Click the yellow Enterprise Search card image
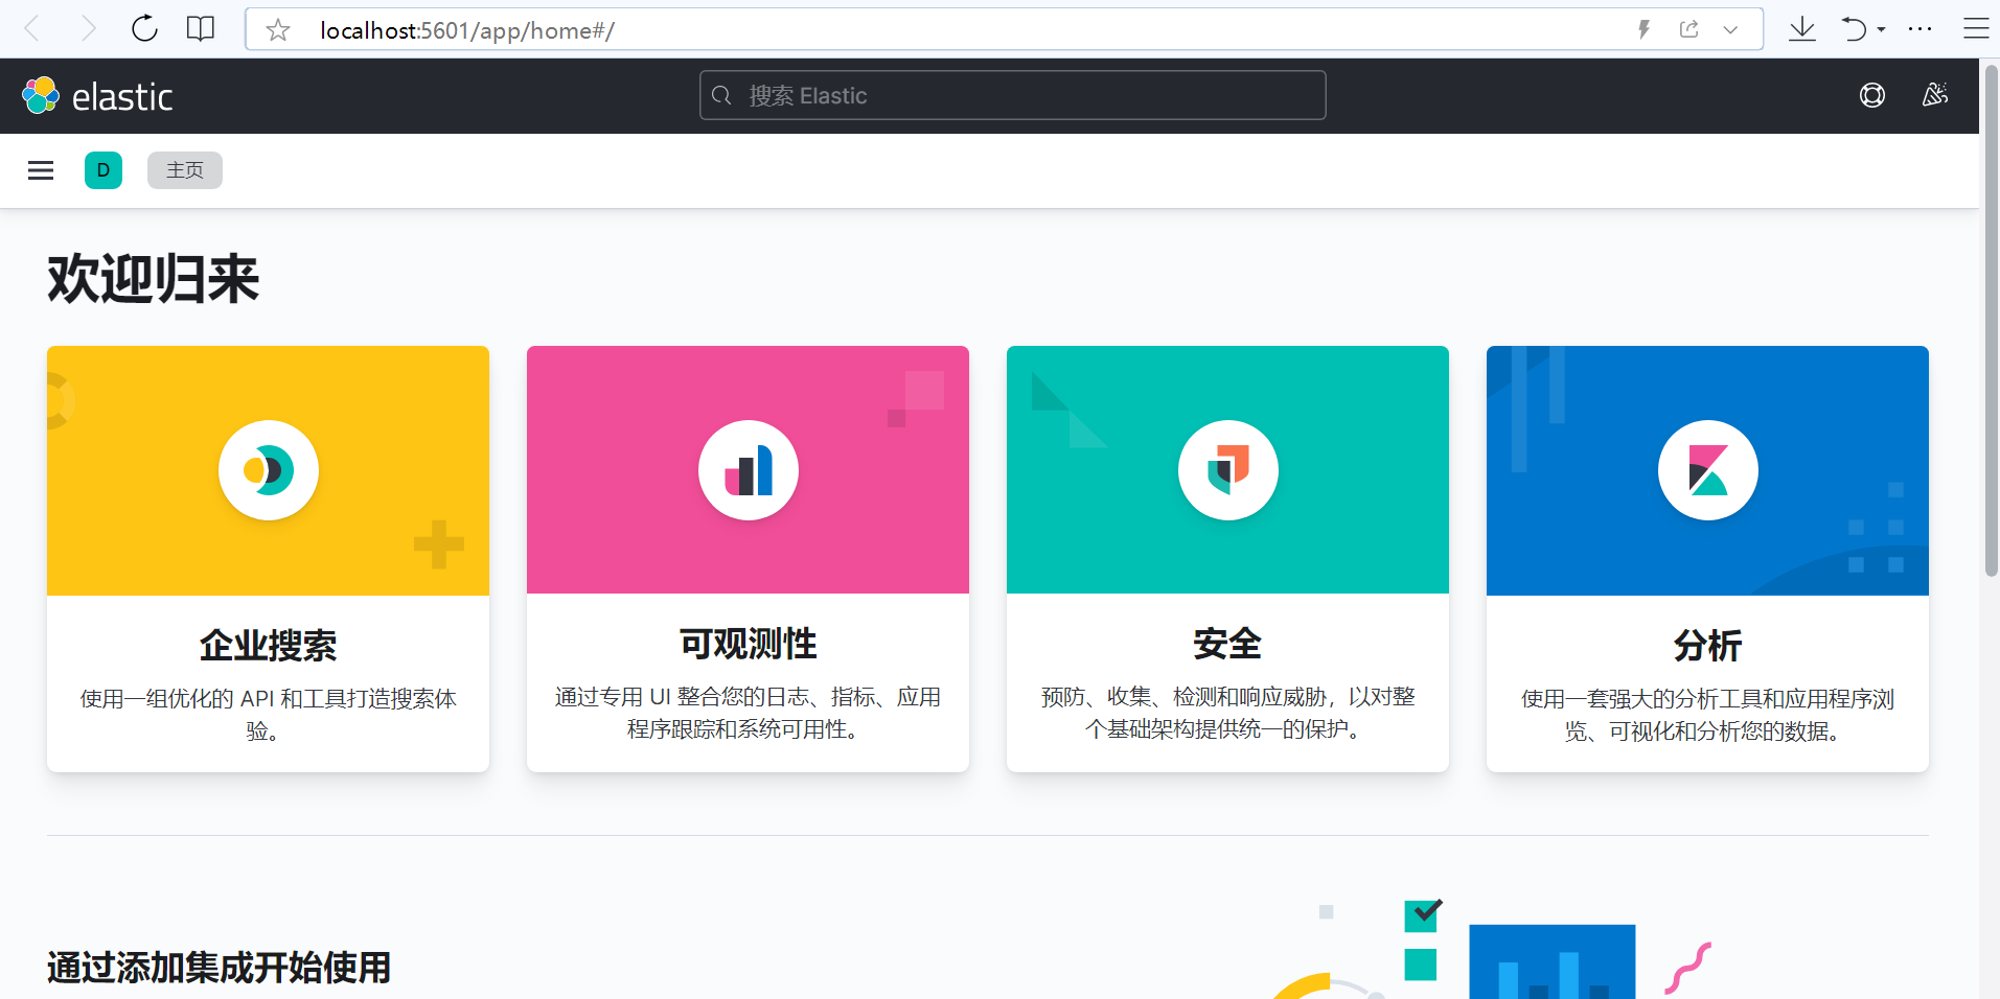2000x999 pixels. [268, 470]
